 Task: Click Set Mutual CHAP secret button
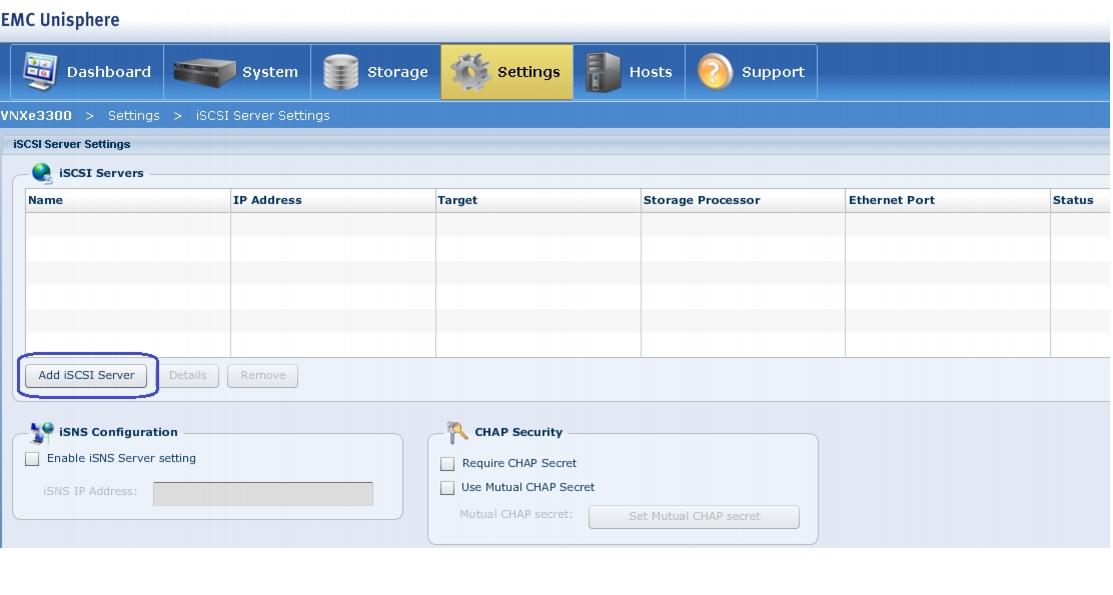coord(694,517)
